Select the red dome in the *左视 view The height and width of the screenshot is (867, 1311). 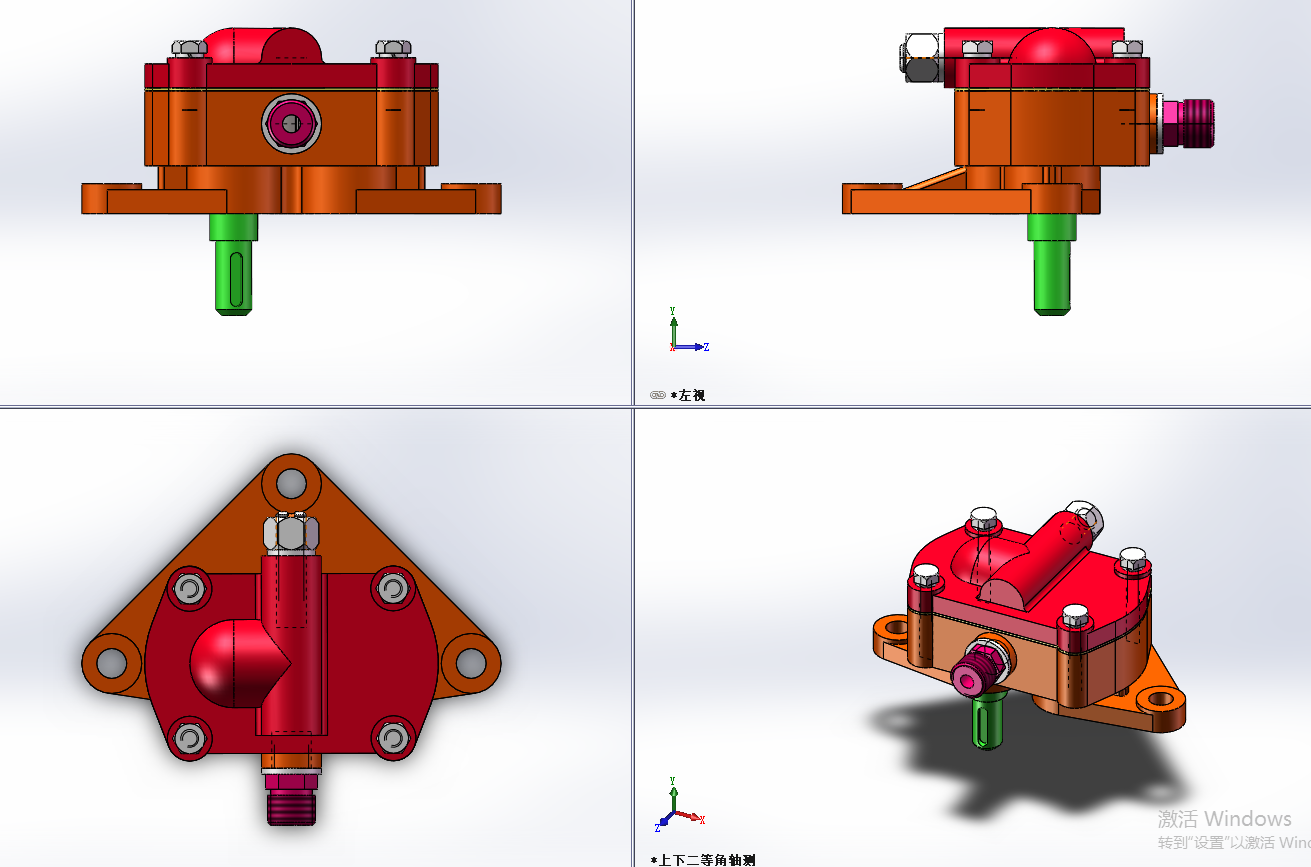pyautogui.click(x=1052, y=45)
